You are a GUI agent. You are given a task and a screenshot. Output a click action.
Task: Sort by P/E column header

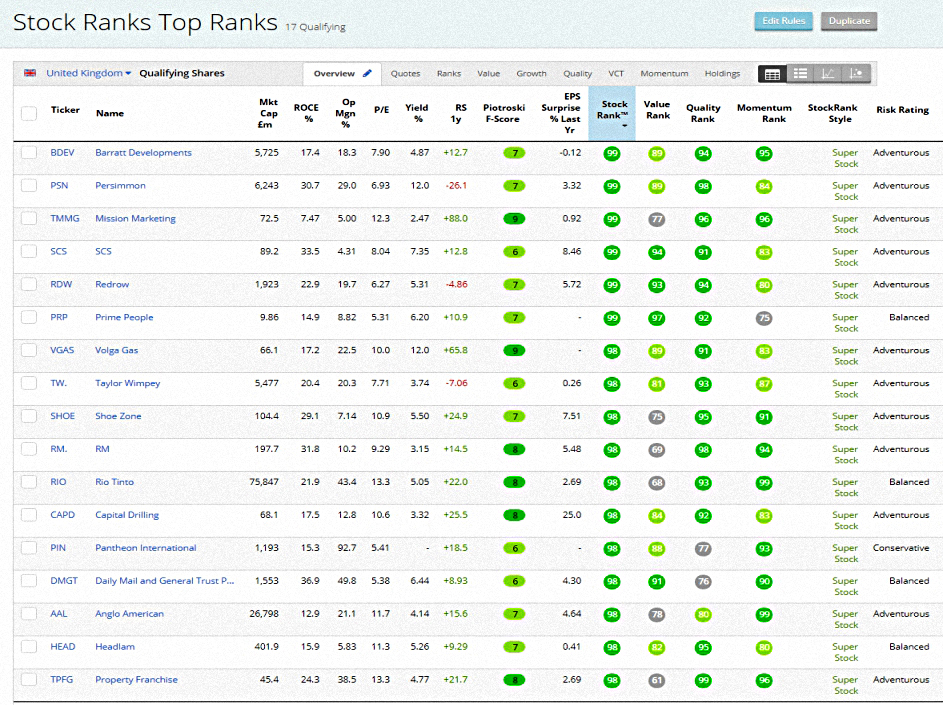pyautogui.click(x=381, y=109)
